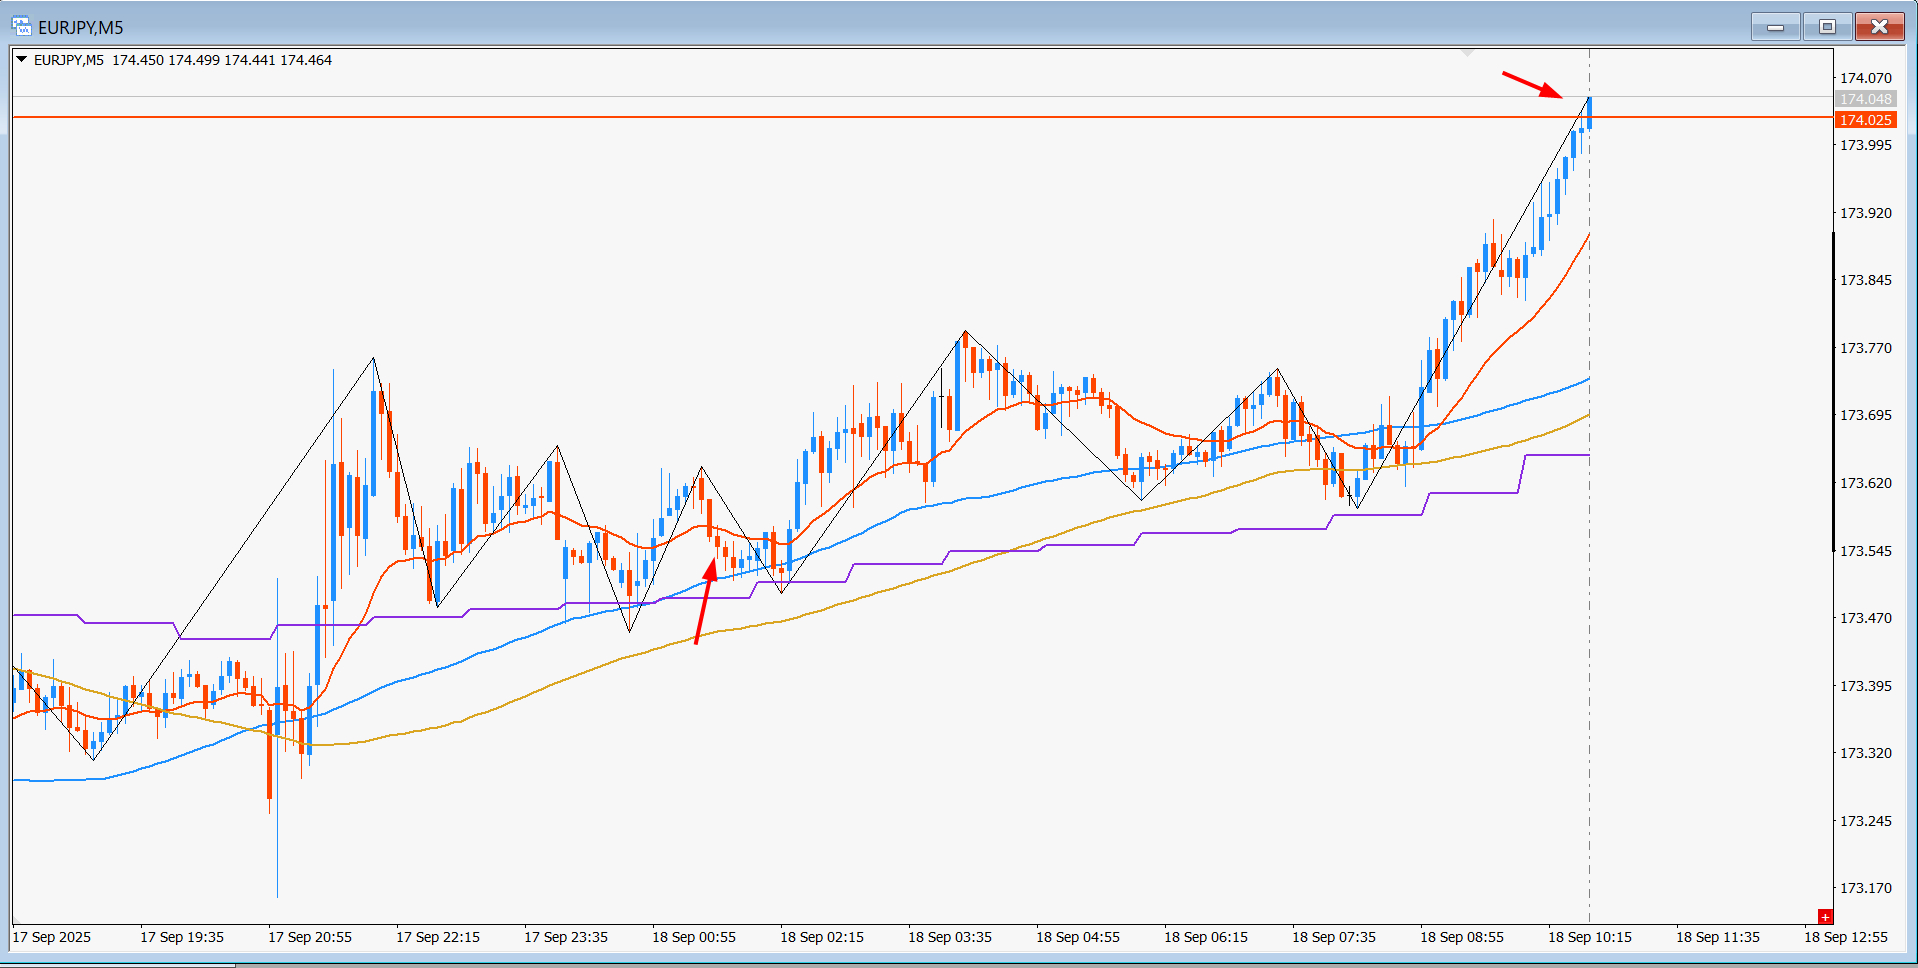
Task: Maximize the EURJPY,M5 chart window
Action: coord(1827,27)
